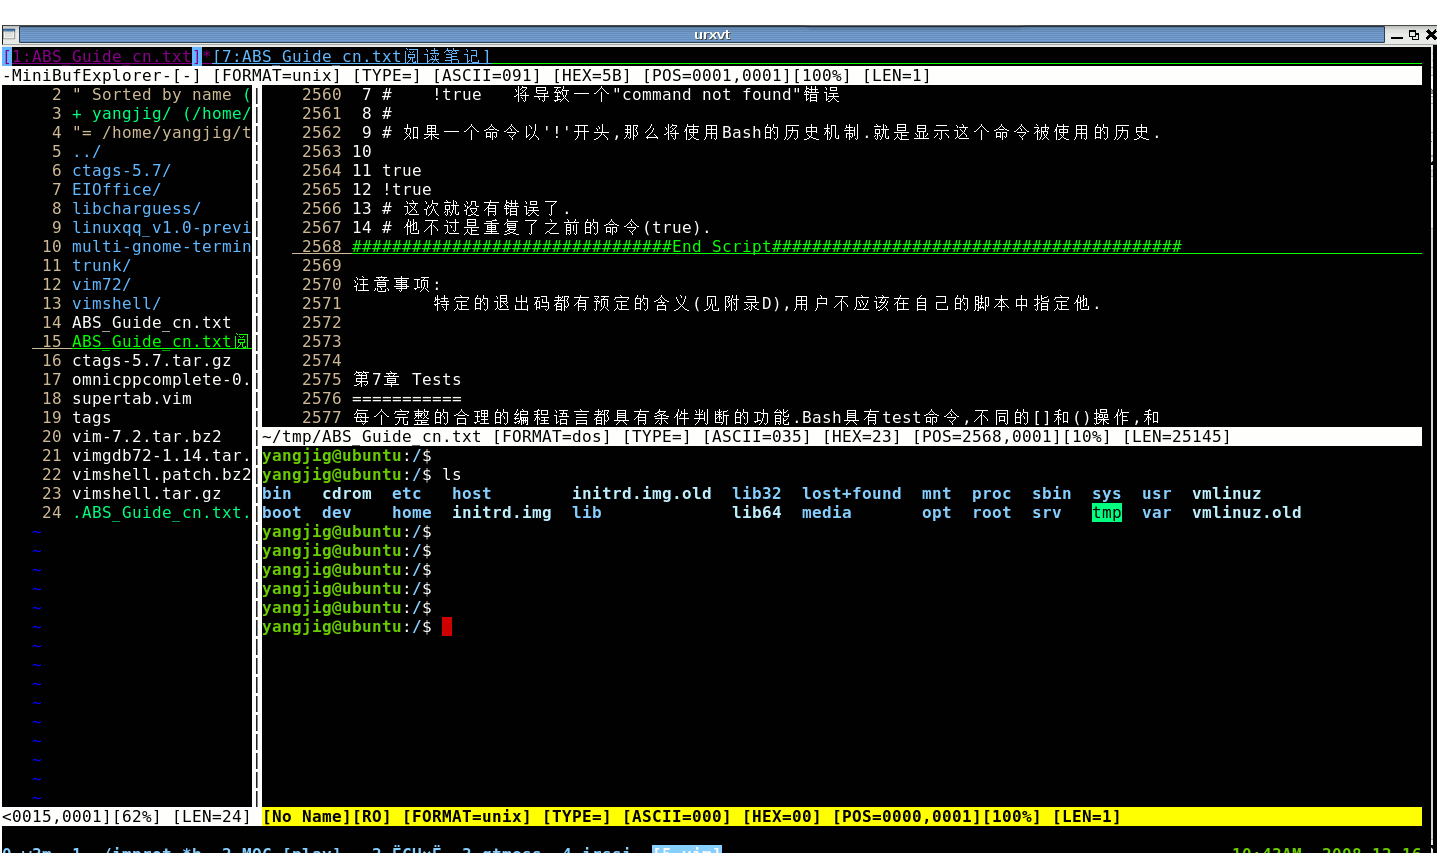Click the "Sorted by name" header line
This screenshot has width=1437, height=853.
[x=151, y=94]
